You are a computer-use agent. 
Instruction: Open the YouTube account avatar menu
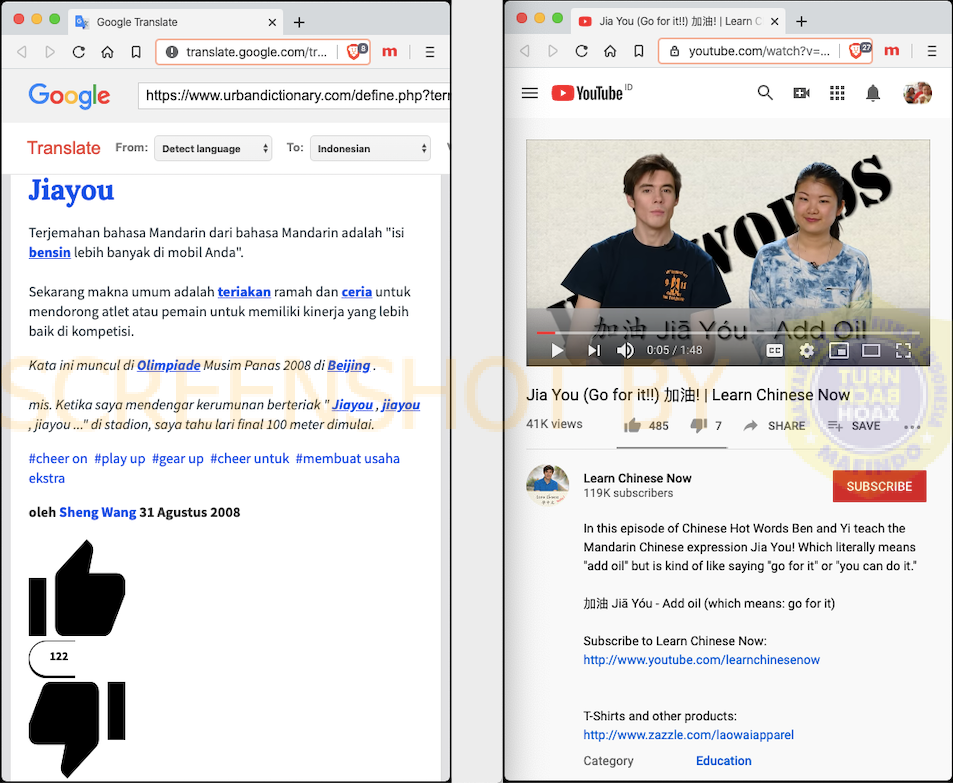point(917,93)
